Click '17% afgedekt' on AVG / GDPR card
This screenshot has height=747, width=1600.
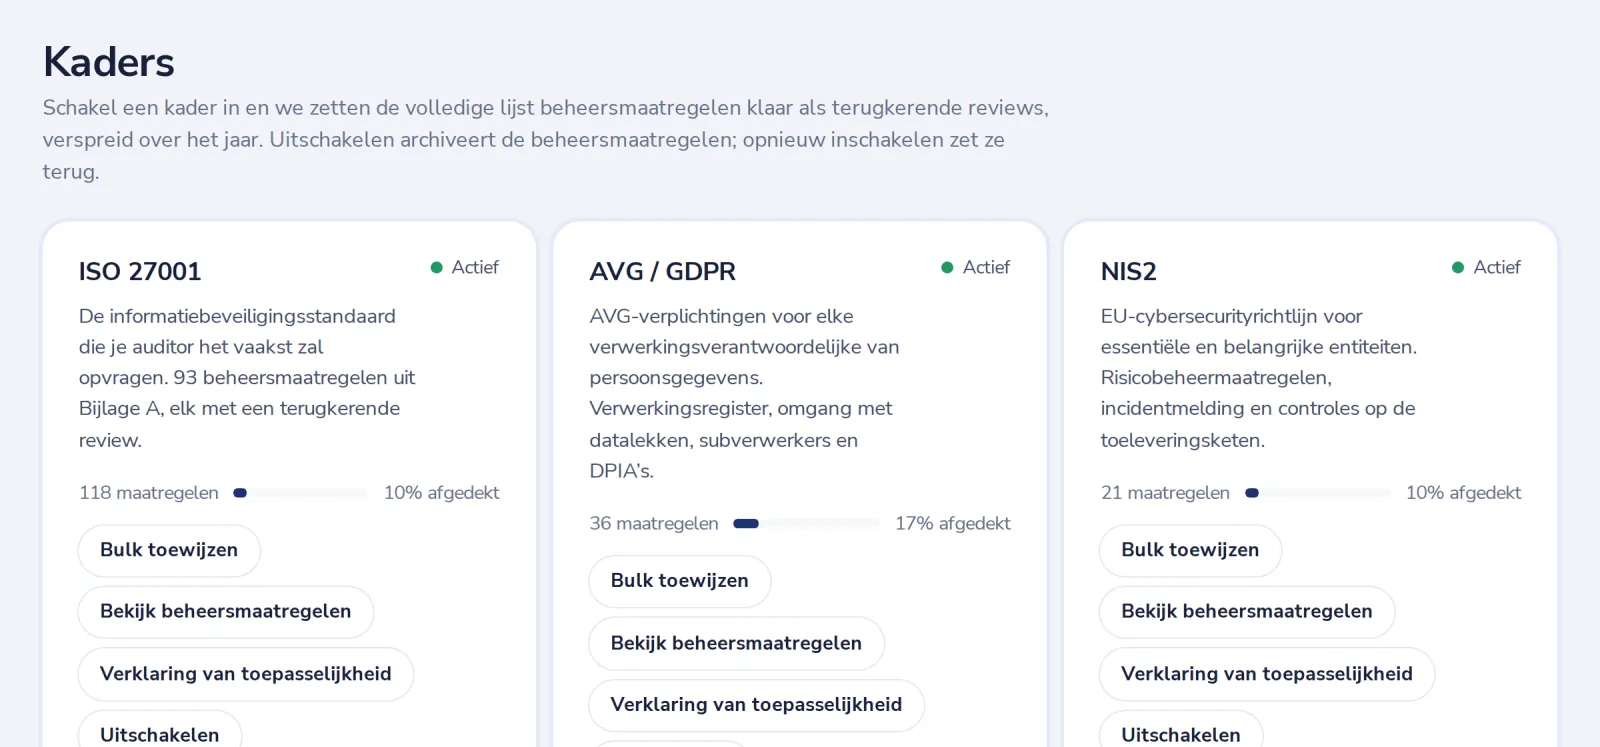[x=953, y=524]
